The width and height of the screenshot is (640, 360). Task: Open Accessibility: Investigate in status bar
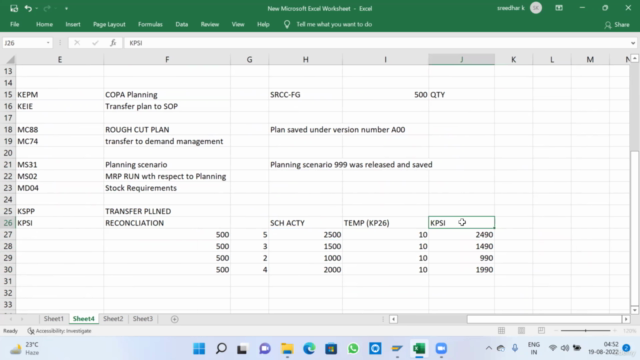[x=60, y=331]
